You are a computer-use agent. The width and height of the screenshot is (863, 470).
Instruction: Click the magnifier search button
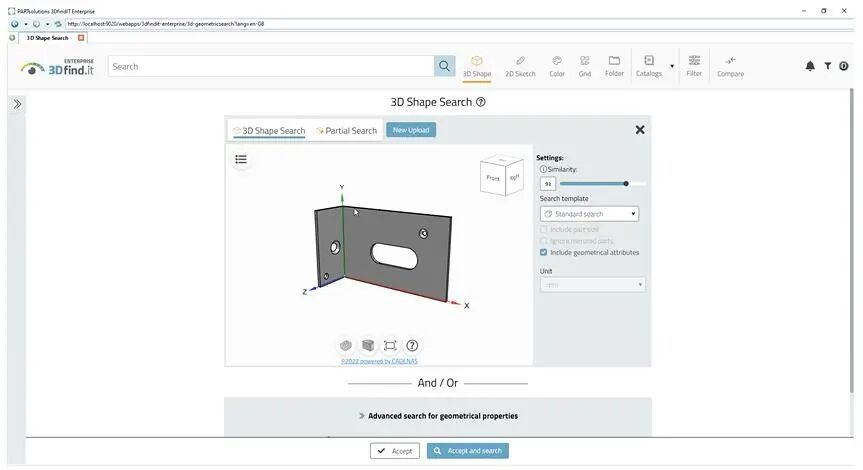444,67
